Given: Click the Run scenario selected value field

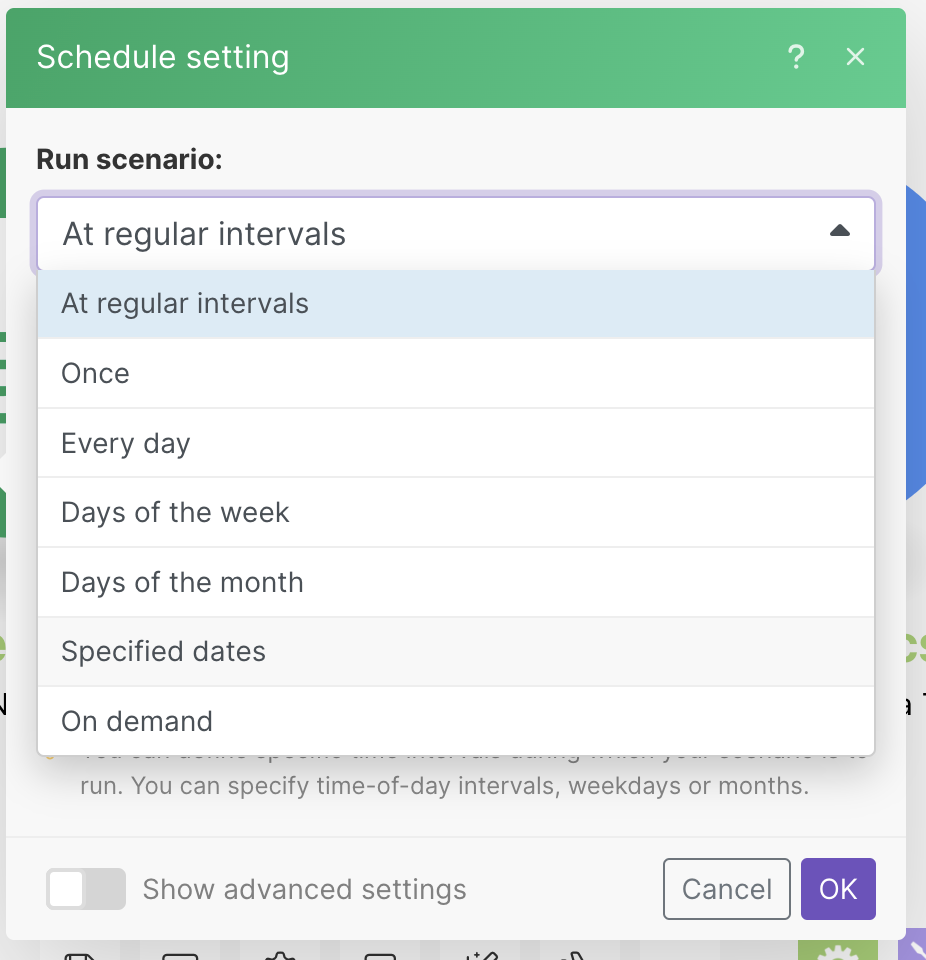Looking at the screenshot, I should tap(430, 234).
